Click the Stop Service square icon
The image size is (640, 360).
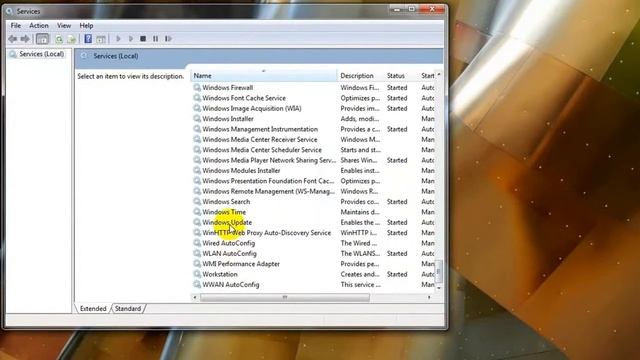[x=143, y=39]
